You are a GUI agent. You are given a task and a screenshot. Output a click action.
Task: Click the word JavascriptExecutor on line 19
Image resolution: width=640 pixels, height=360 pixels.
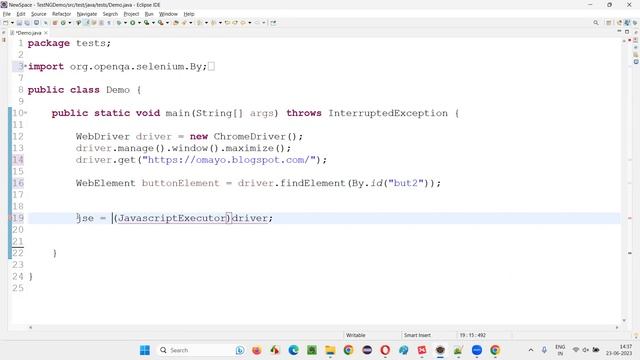(x=172, y=218)
